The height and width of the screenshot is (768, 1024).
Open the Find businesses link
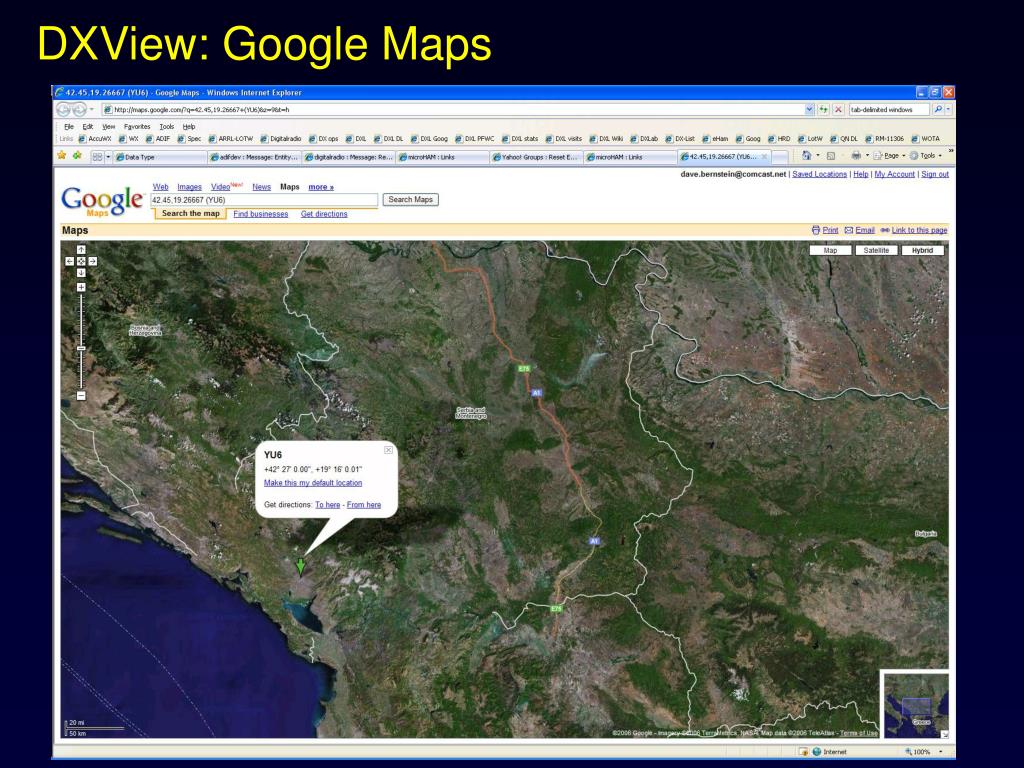point(261,214)
